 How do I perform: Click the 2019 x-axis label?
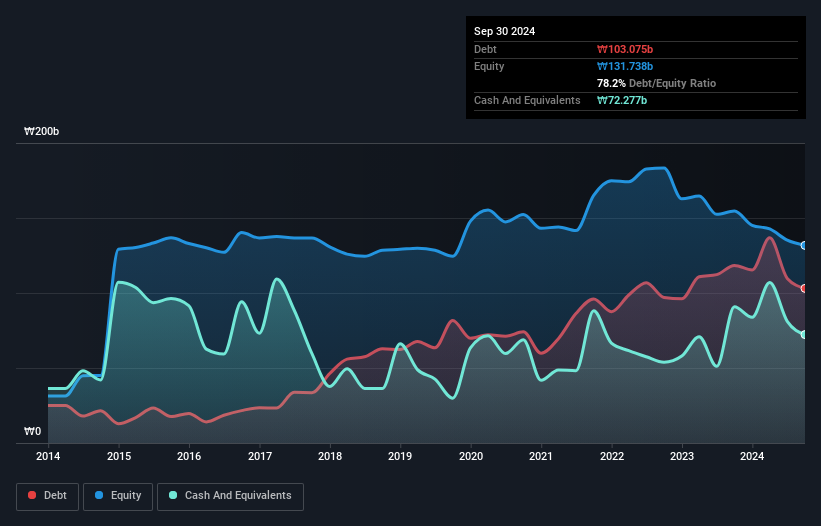tap(400, 456)
